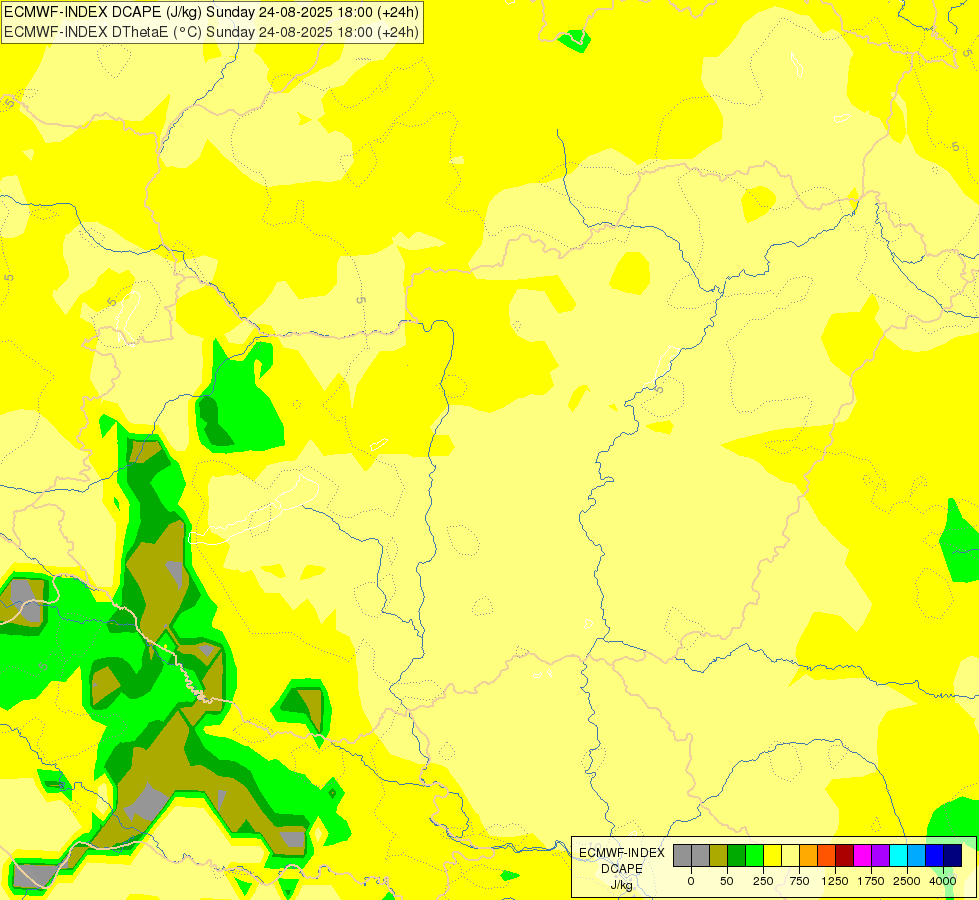Screen dimensions: 979x900
Task: Click the legend label DCAPE
Action: pos(622,869)
